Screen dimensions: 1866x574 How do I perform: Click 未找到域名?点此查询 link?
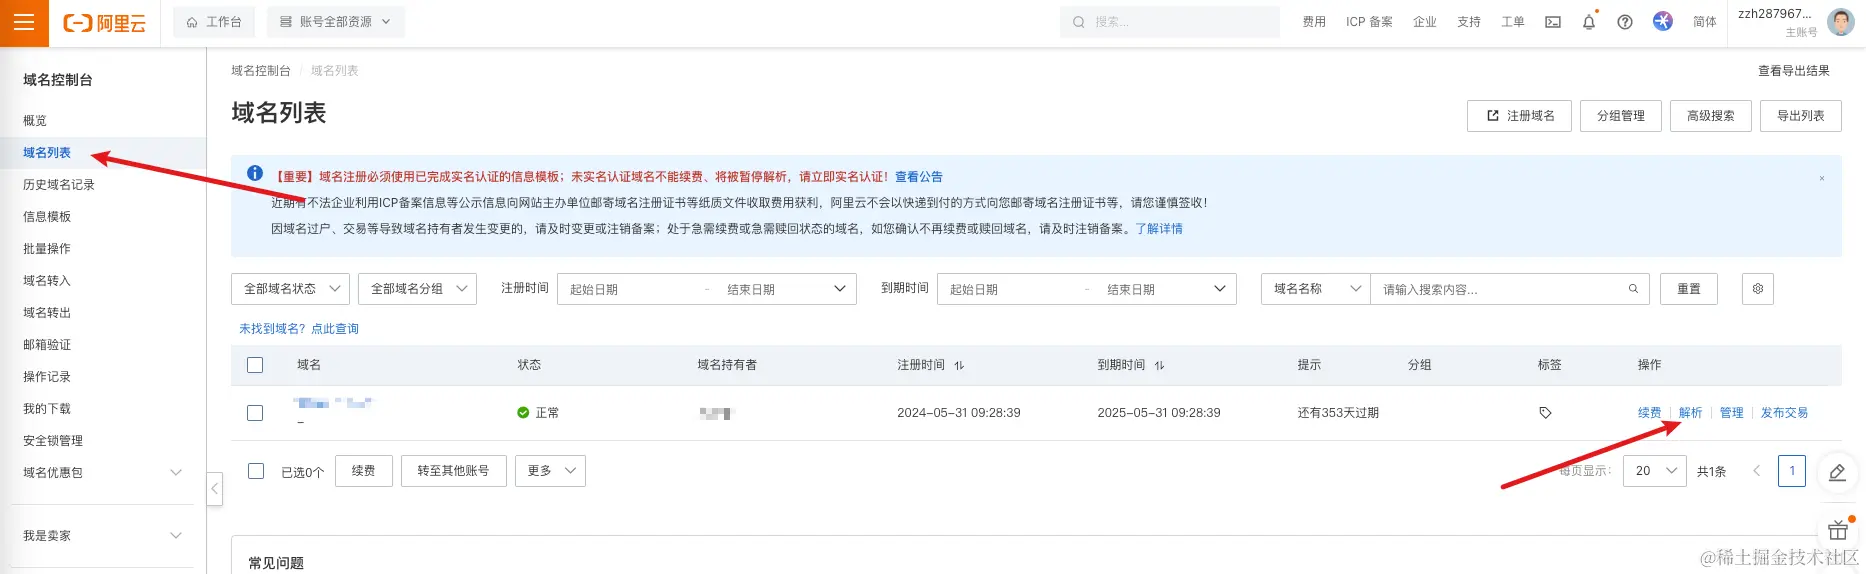[299, 329]
